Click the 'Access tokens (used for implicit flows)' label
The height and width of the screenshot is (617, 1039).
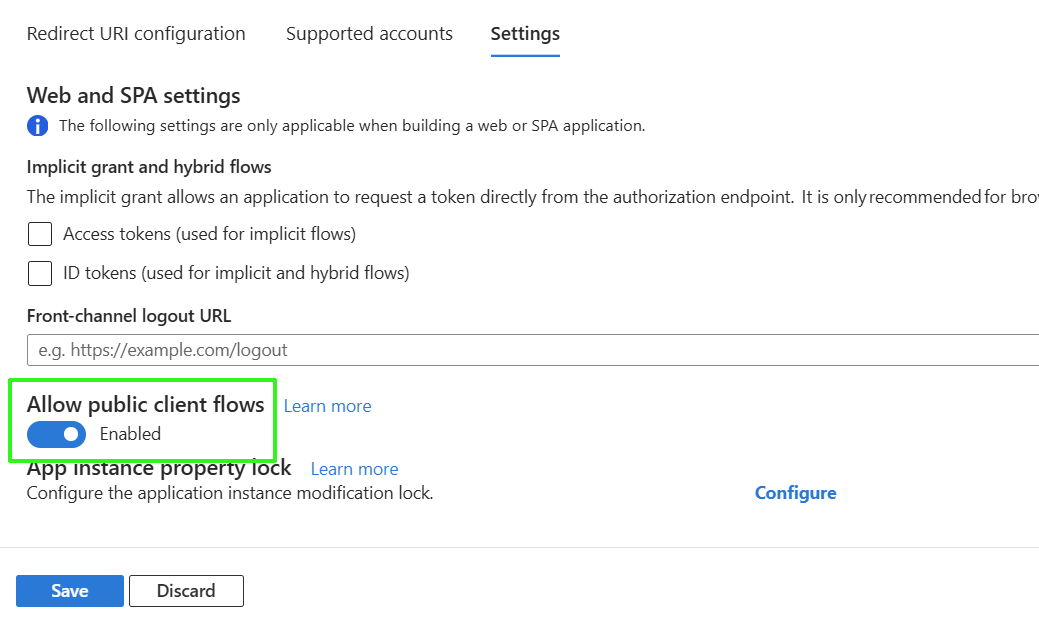pos(209,234)
